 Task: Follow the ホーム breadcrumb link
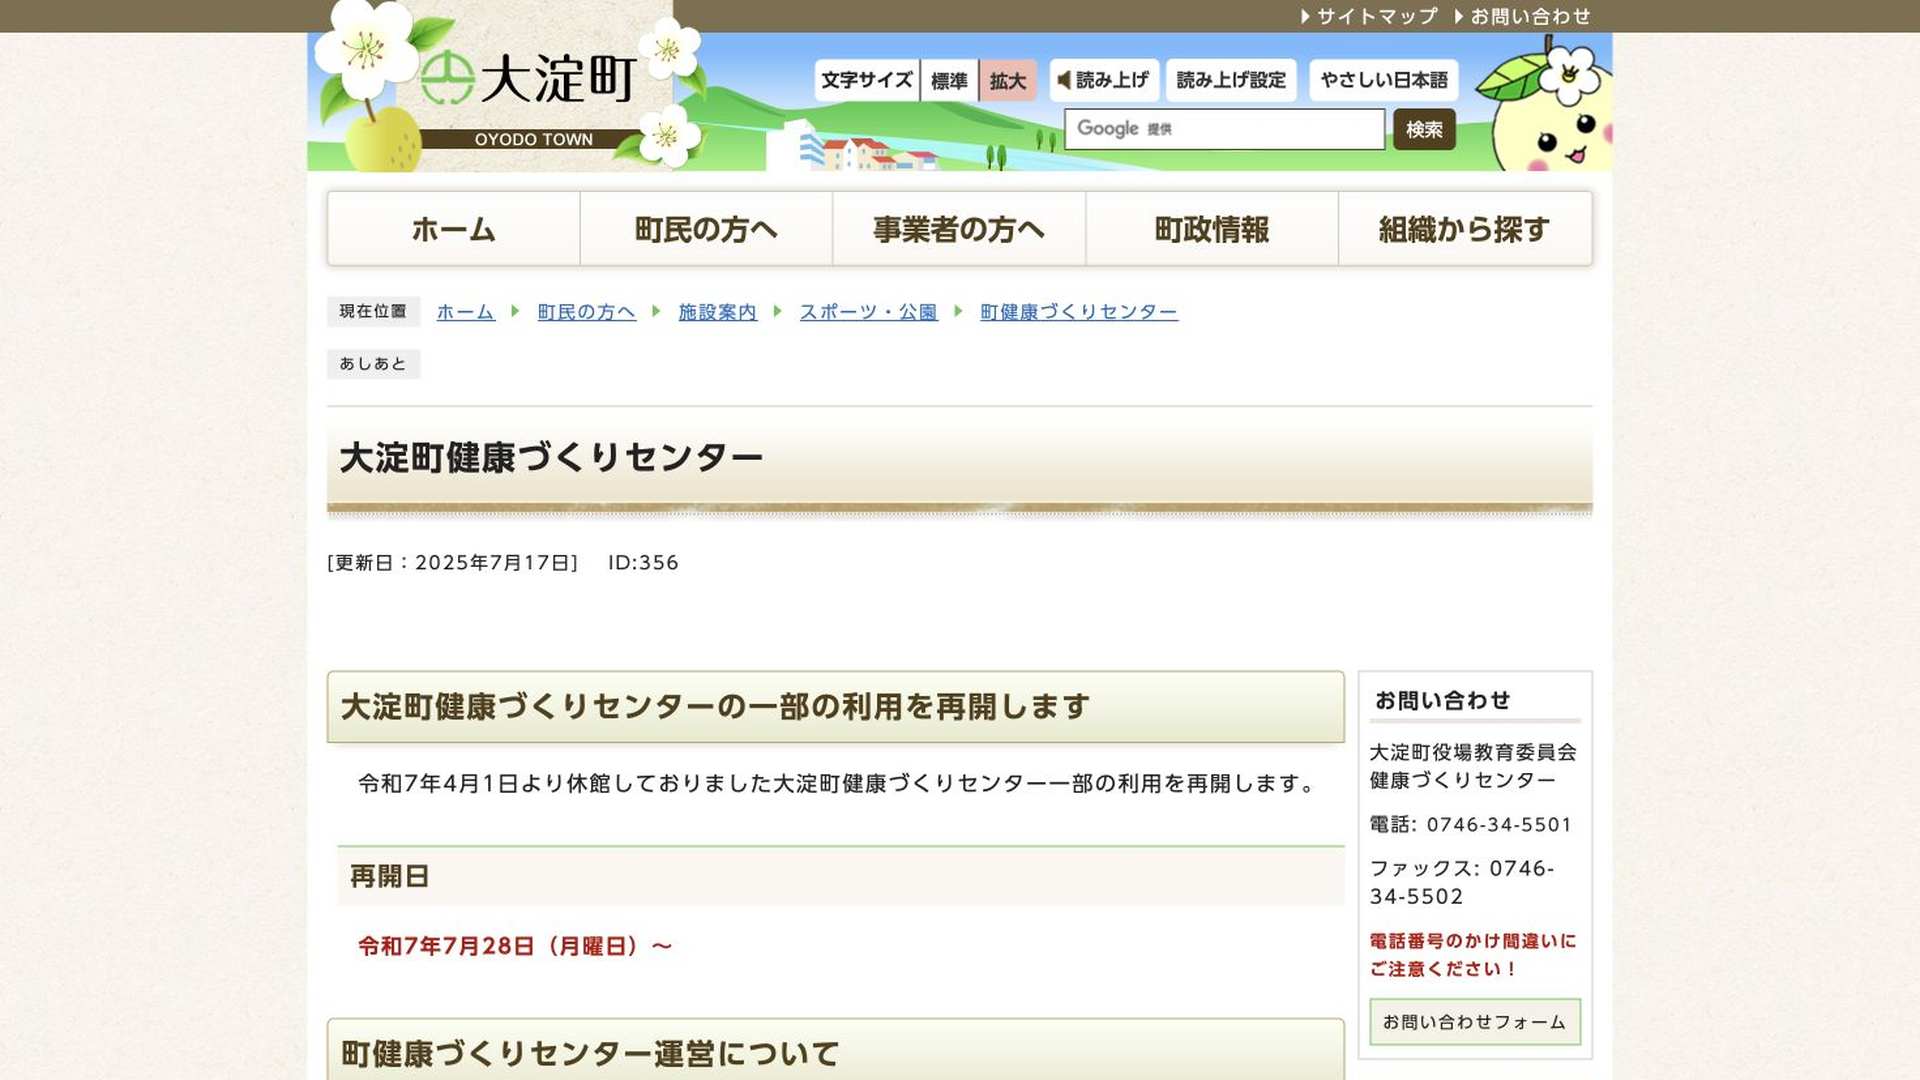[x=466, y=312]
